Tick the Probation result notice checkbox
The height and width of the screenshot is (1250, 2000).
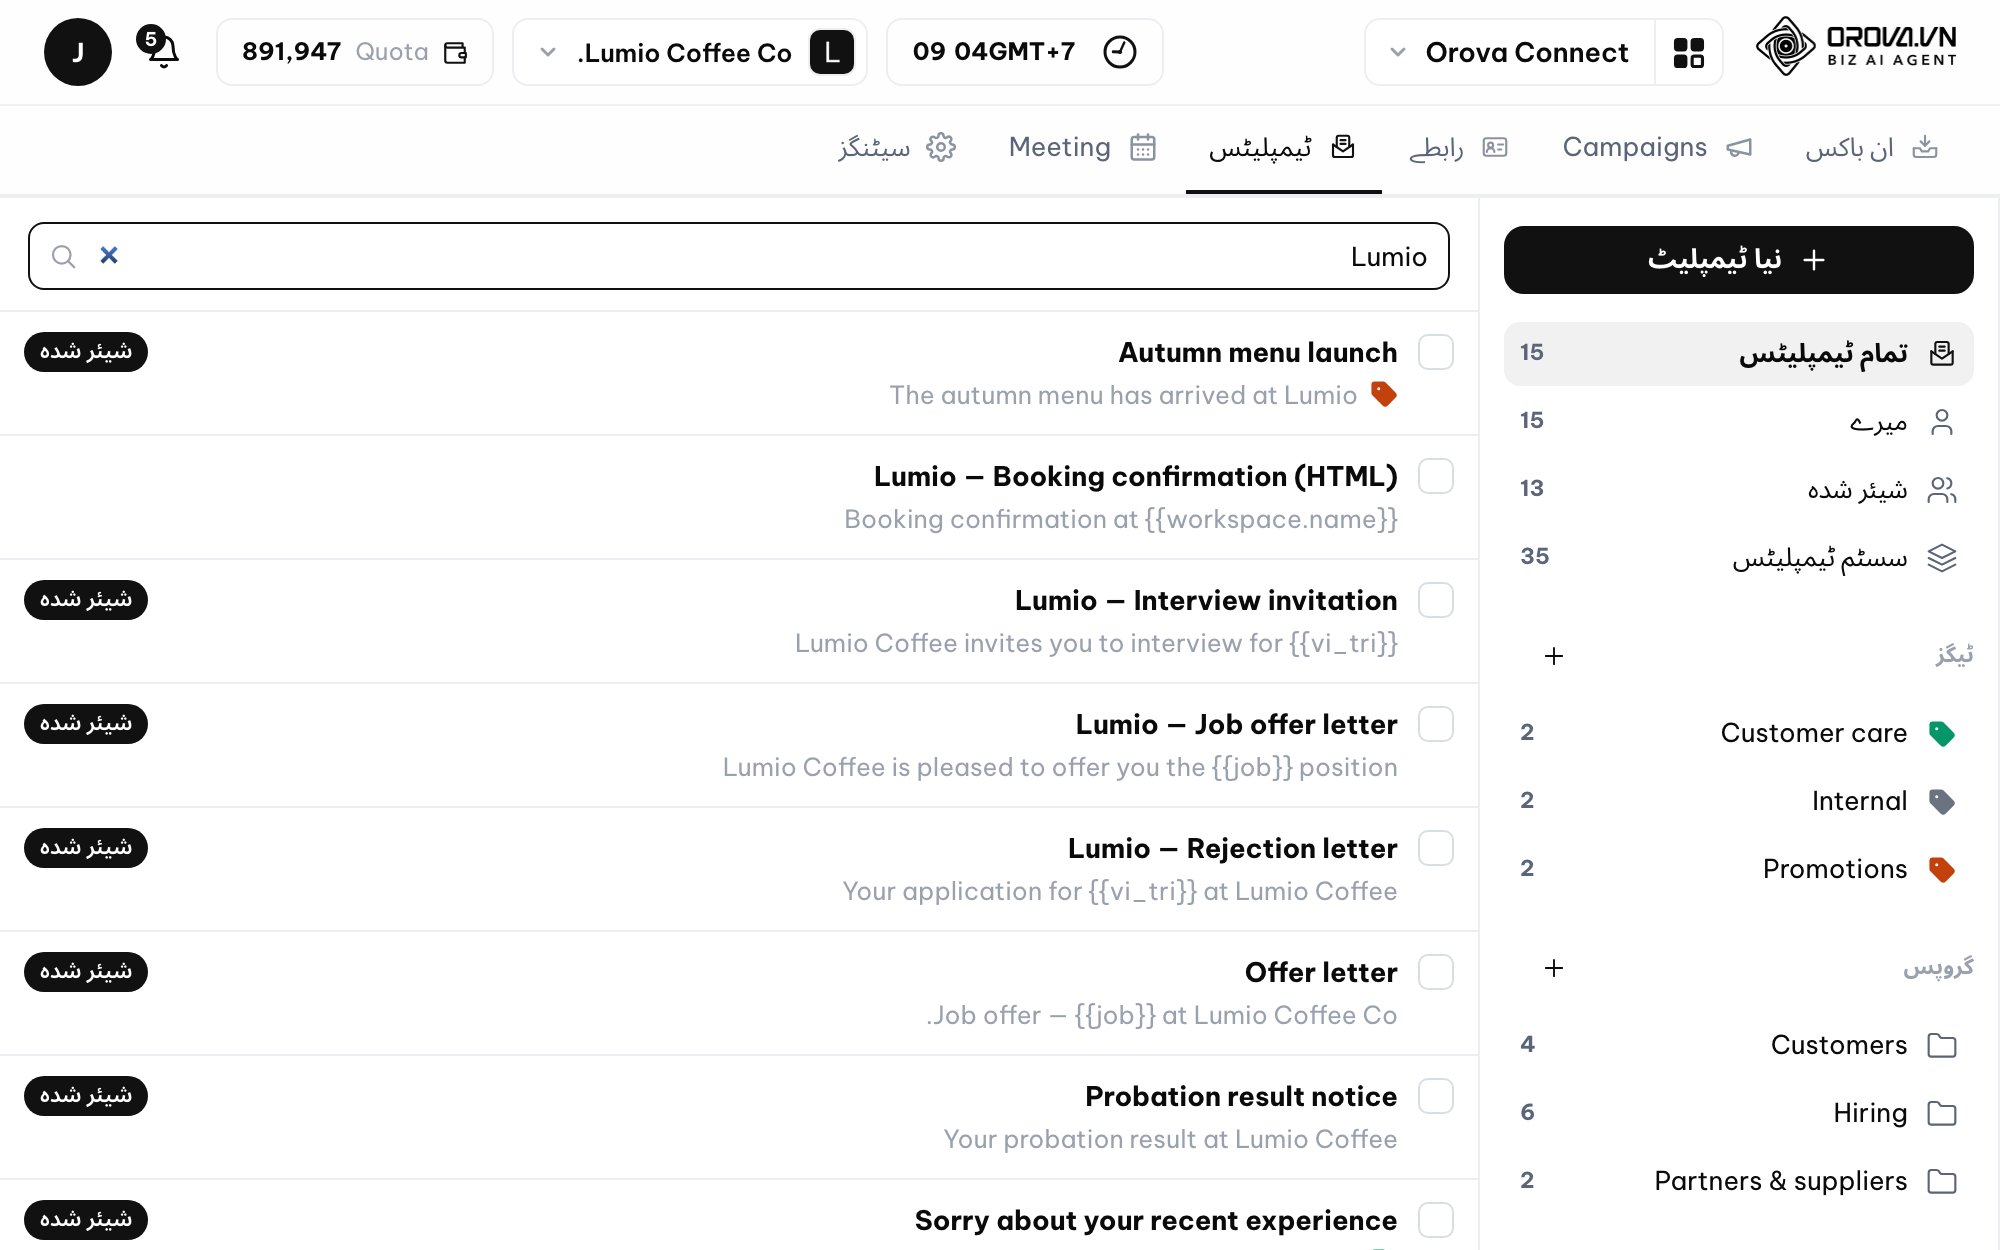(x=1436, y=1096)
